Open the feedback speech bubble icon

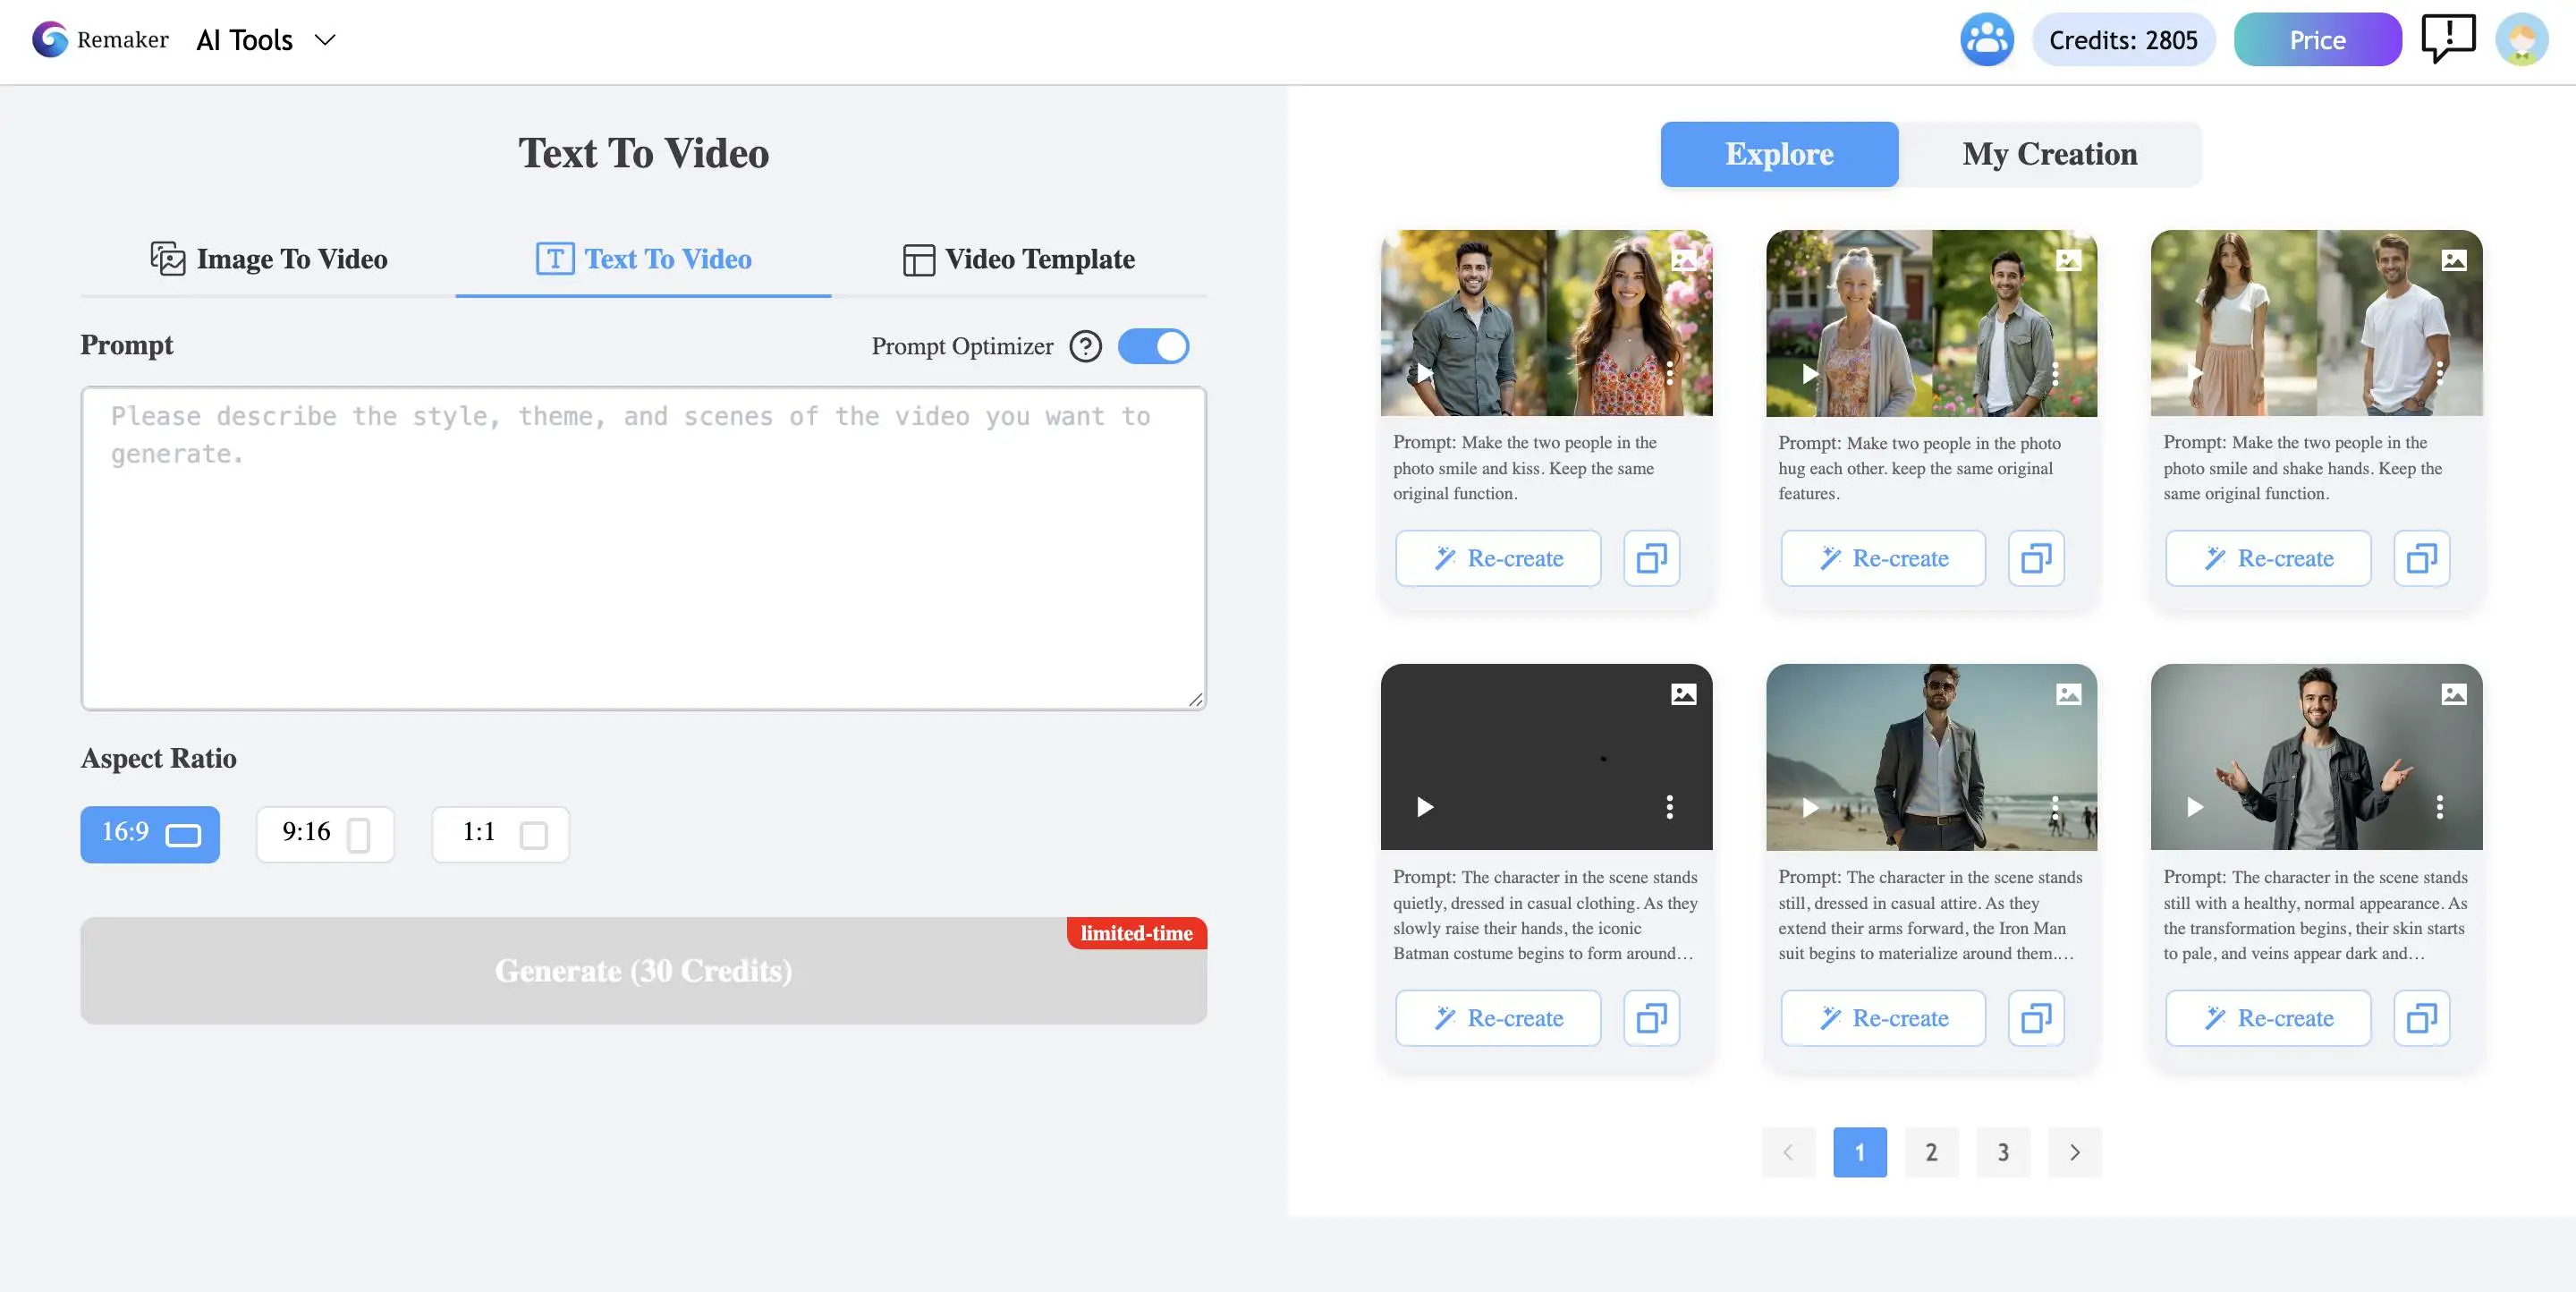2447,39
